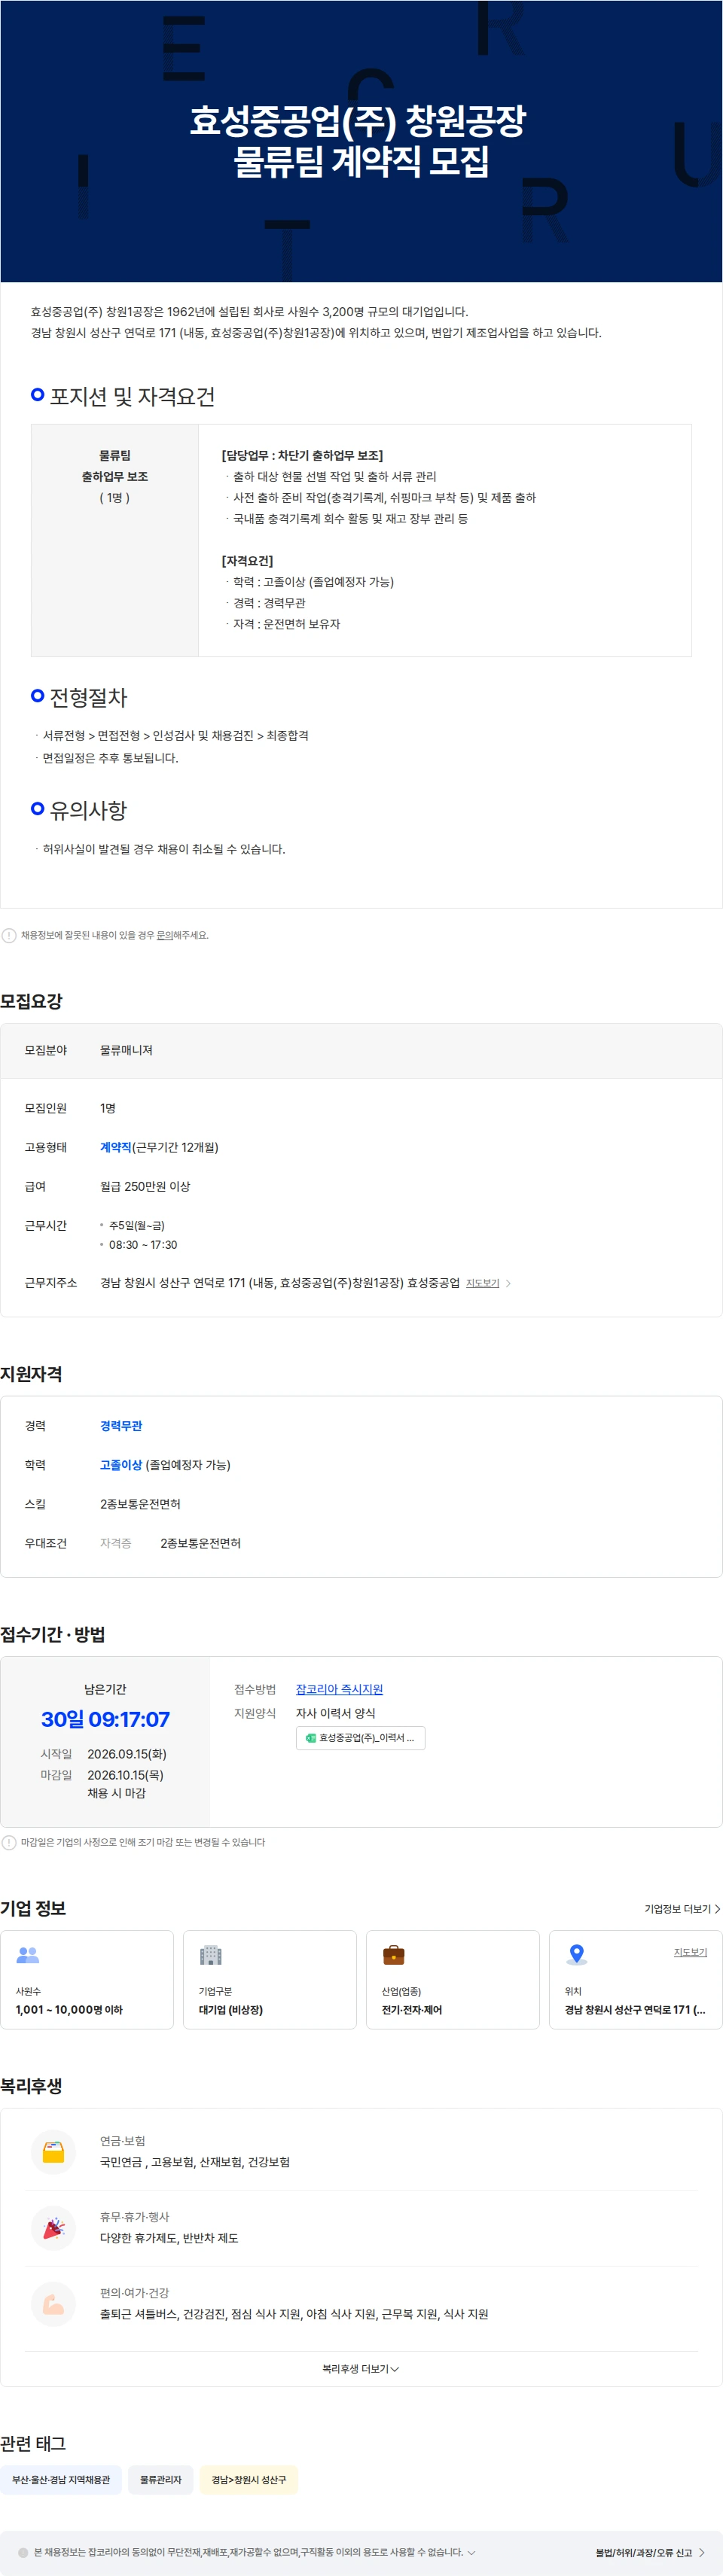Click the 전기·전자·제어 industry text

[412, 2009]
